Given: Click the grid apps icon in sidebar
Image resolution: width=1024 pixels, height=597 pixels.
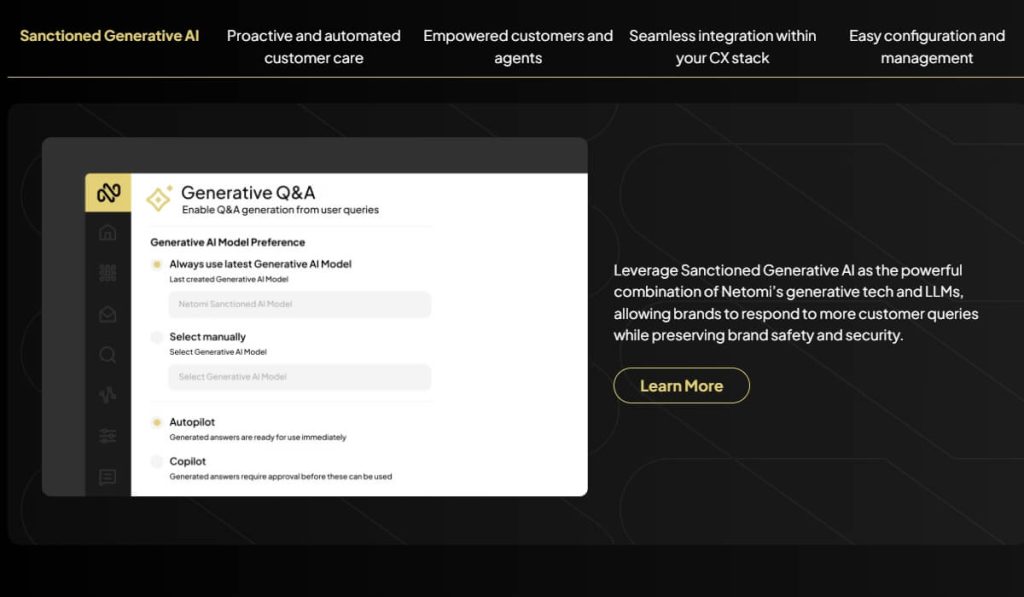Looking at the screenshot, I should pos(107,273).
